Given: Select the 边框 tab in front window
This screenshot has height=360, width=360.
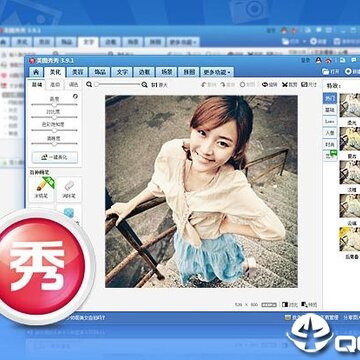Looking at the screenshot, I should coord(144,72).
